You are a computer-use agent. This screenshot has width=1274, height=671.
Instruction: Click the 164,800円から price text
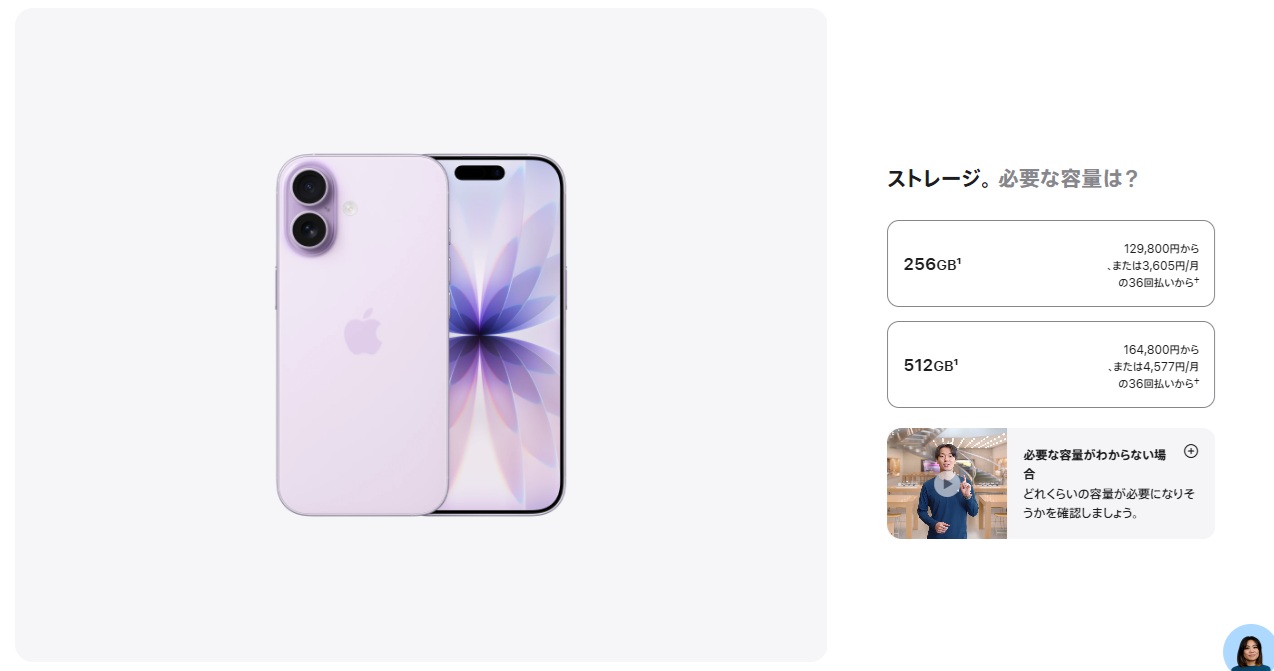click(x=1161, y=350)
